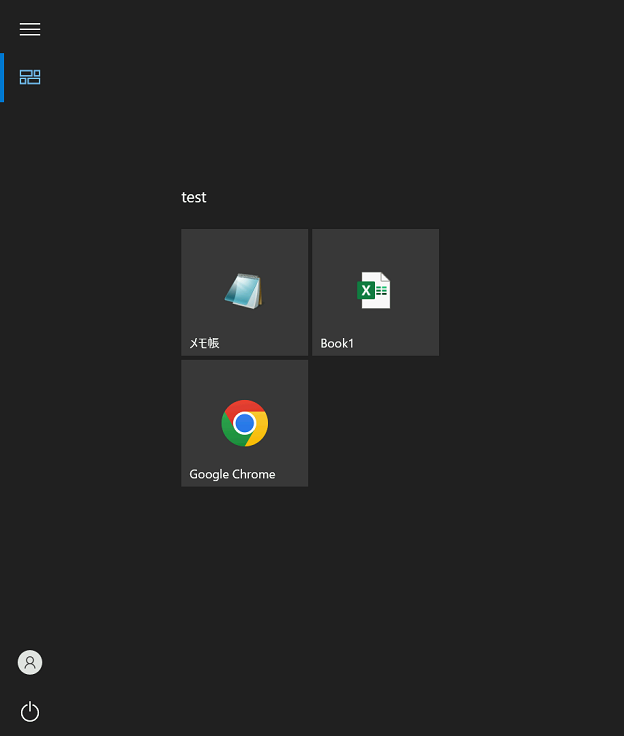Select the 'test' group heading
Image resolution: width=624 pixels, height=736 pixels.
pos(194,197)
